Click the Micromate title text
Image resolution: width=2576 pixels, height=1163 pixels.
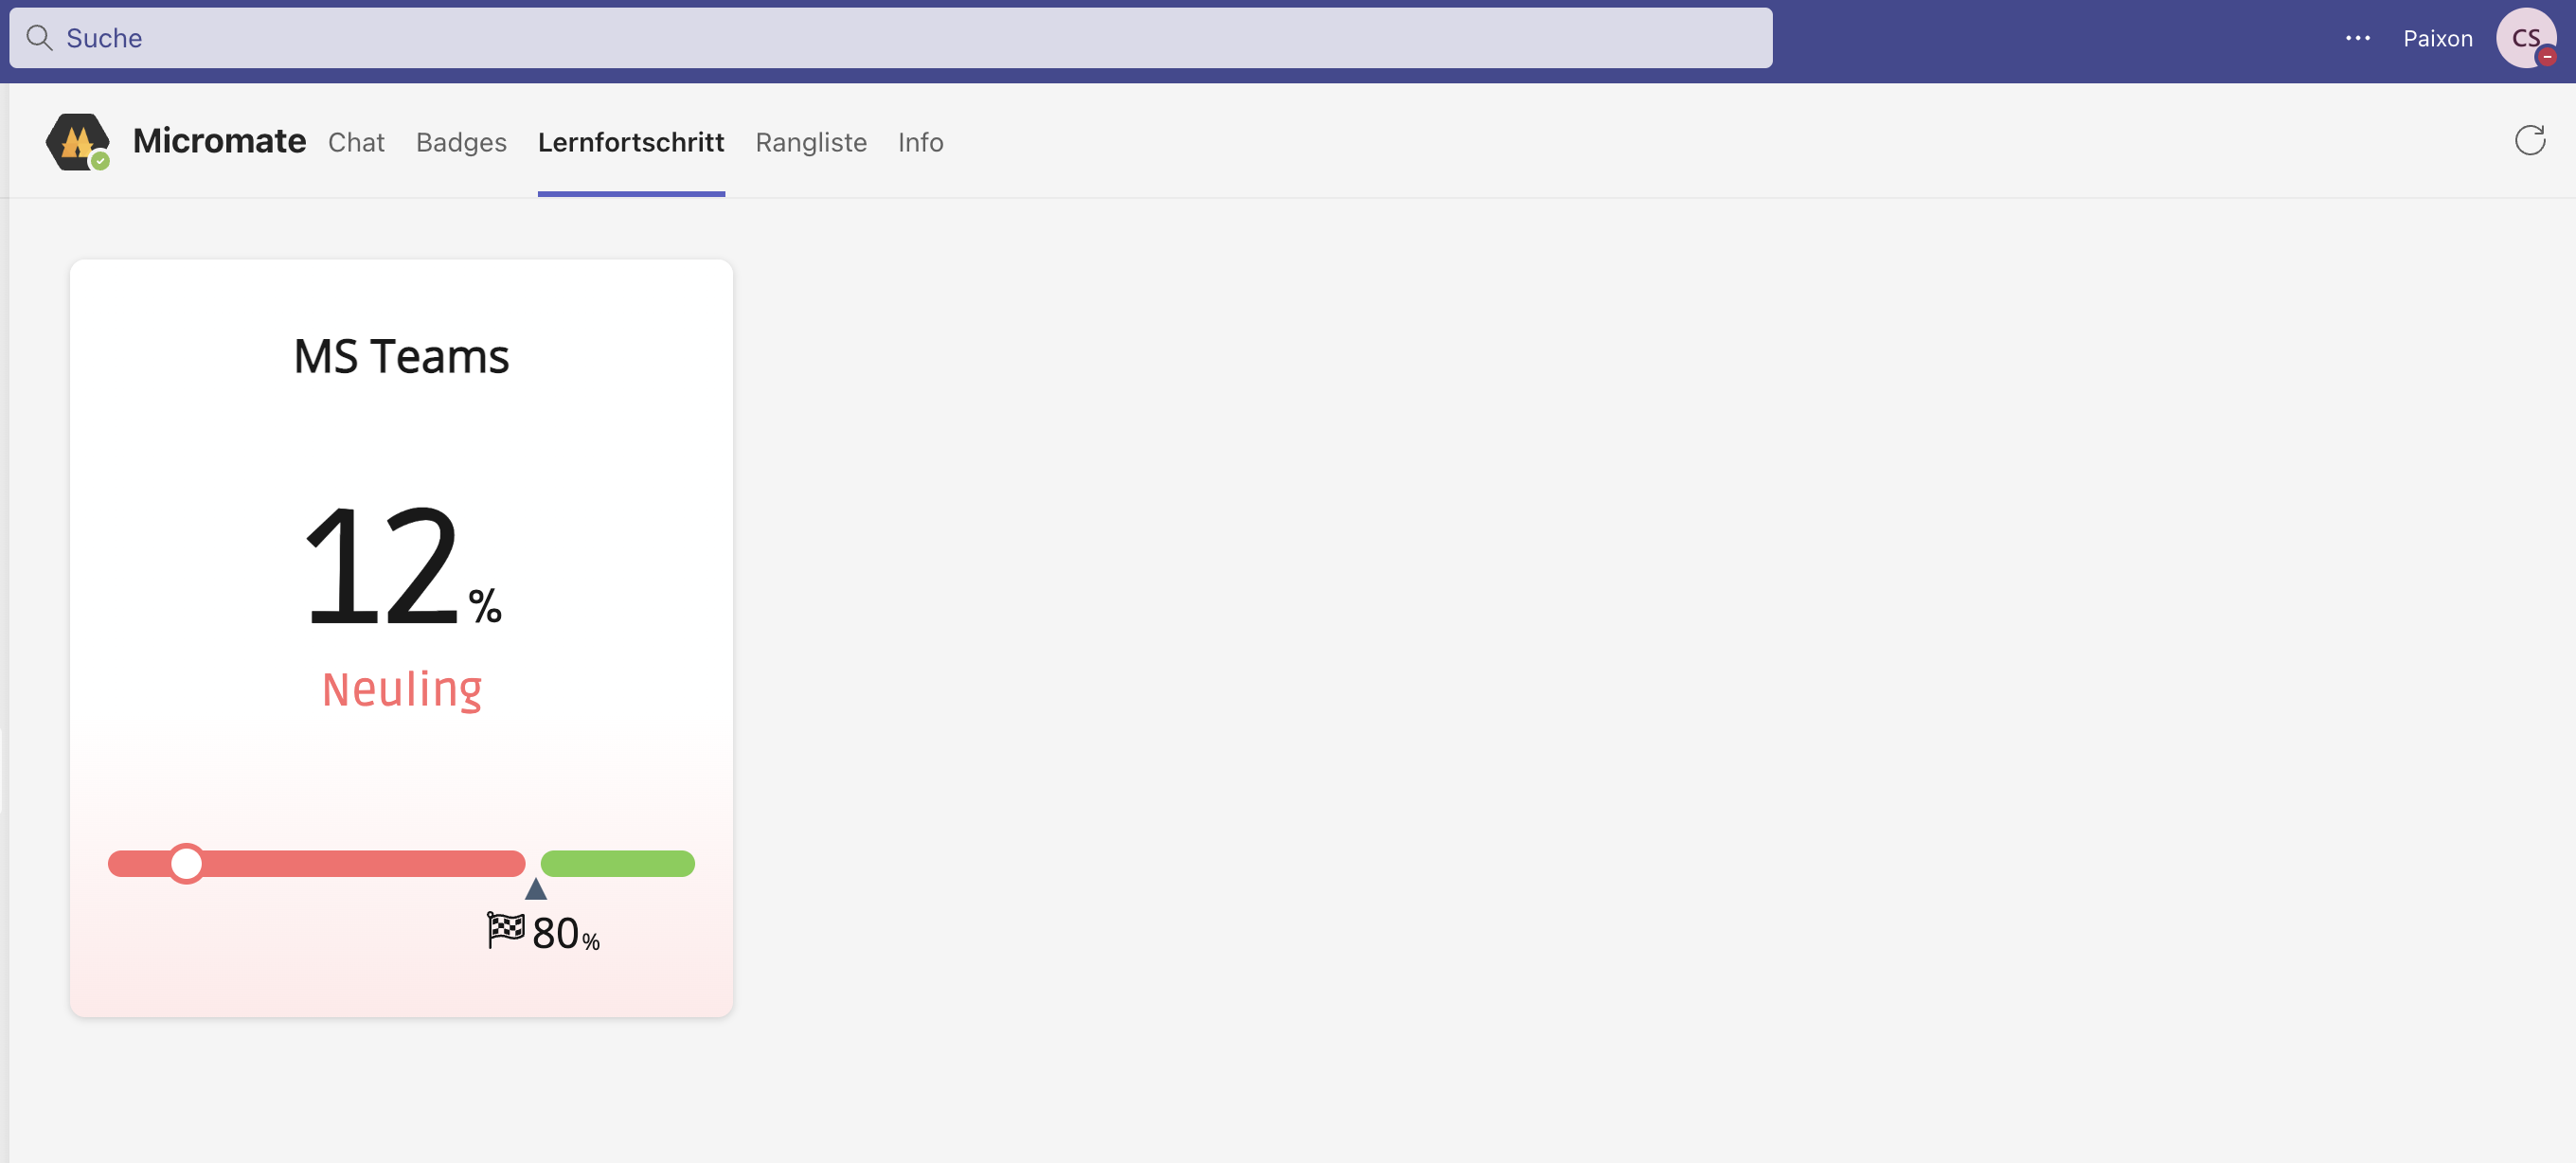[220, 141]
